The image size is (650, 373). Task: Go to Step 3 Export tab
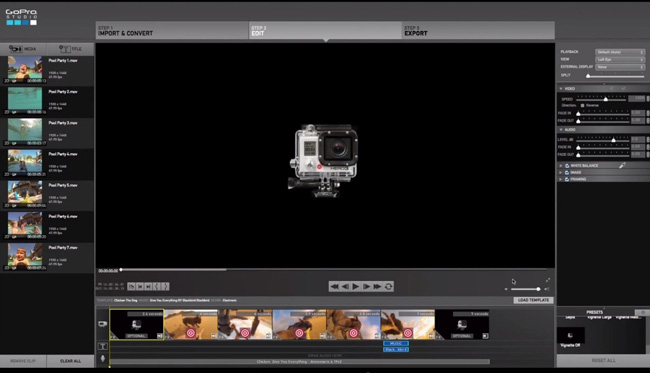point(478,31)
